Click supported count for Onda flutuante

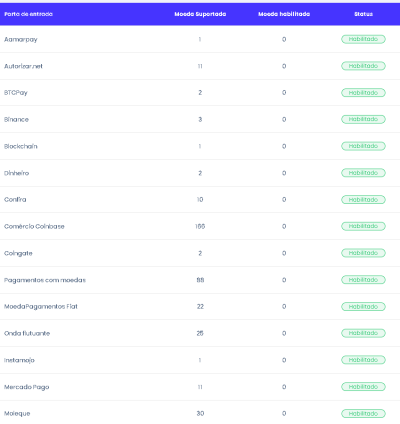click(200, 333)
